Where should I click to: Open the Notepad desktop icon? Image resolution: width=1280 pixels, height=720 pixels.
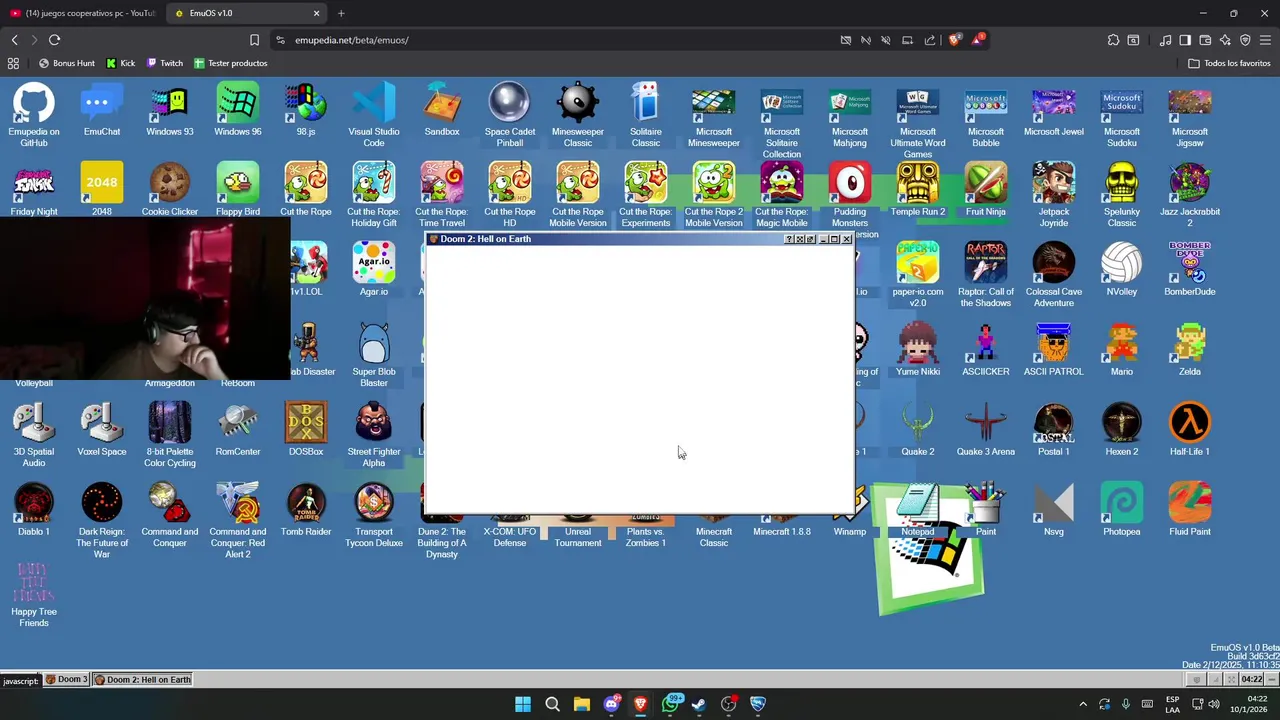coord(918,511)
